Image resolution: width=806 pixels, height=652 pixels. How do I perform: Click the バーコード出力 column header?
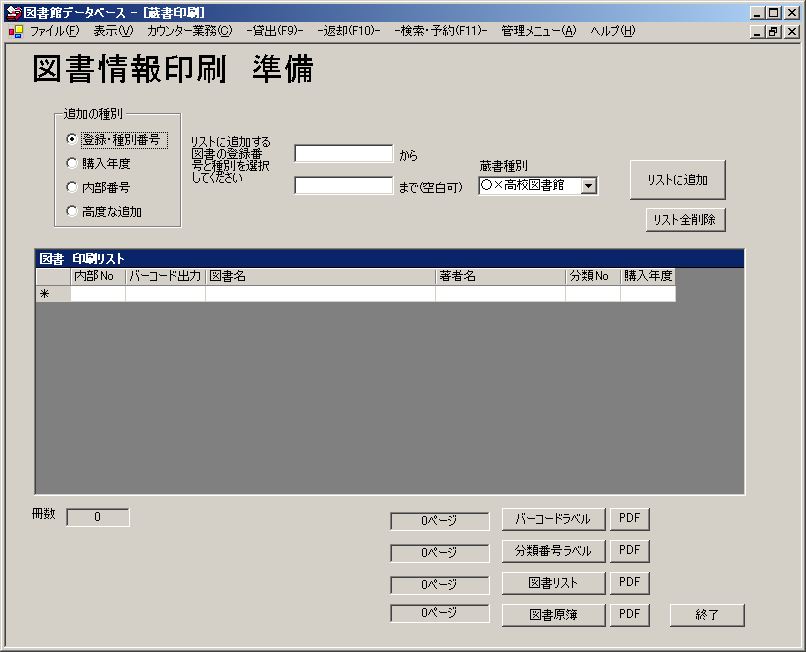coord(166,277)
